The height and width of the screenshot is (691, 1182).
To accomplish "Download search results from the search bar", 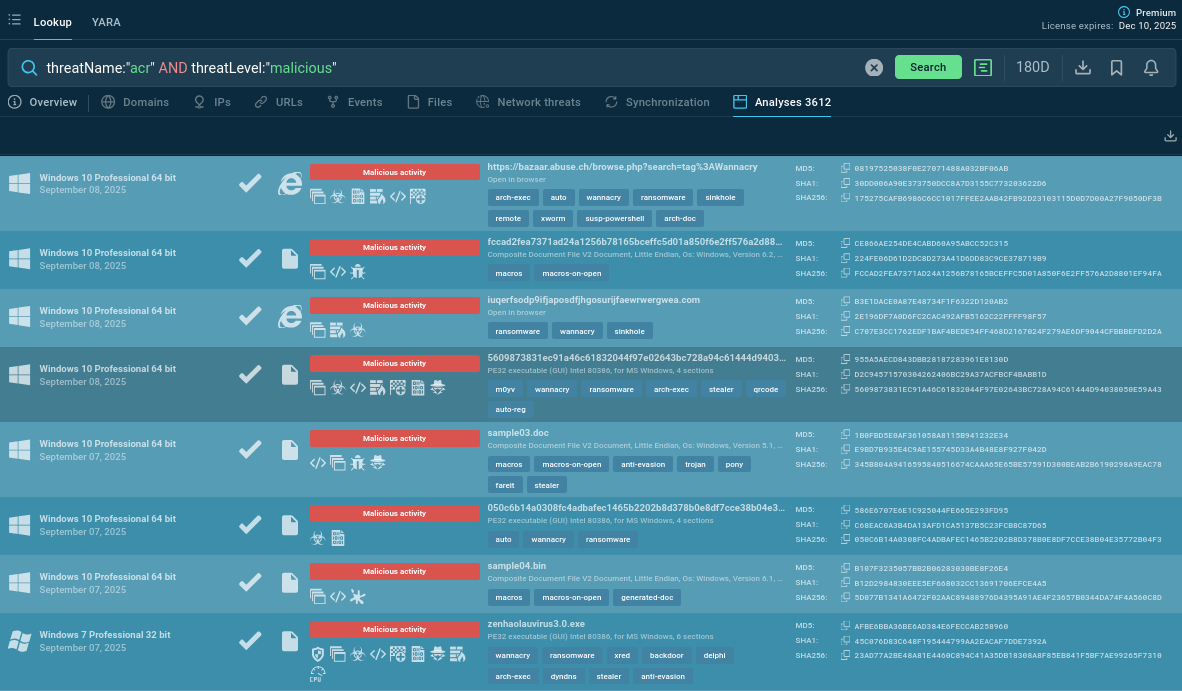I will tap(1082, 67).
